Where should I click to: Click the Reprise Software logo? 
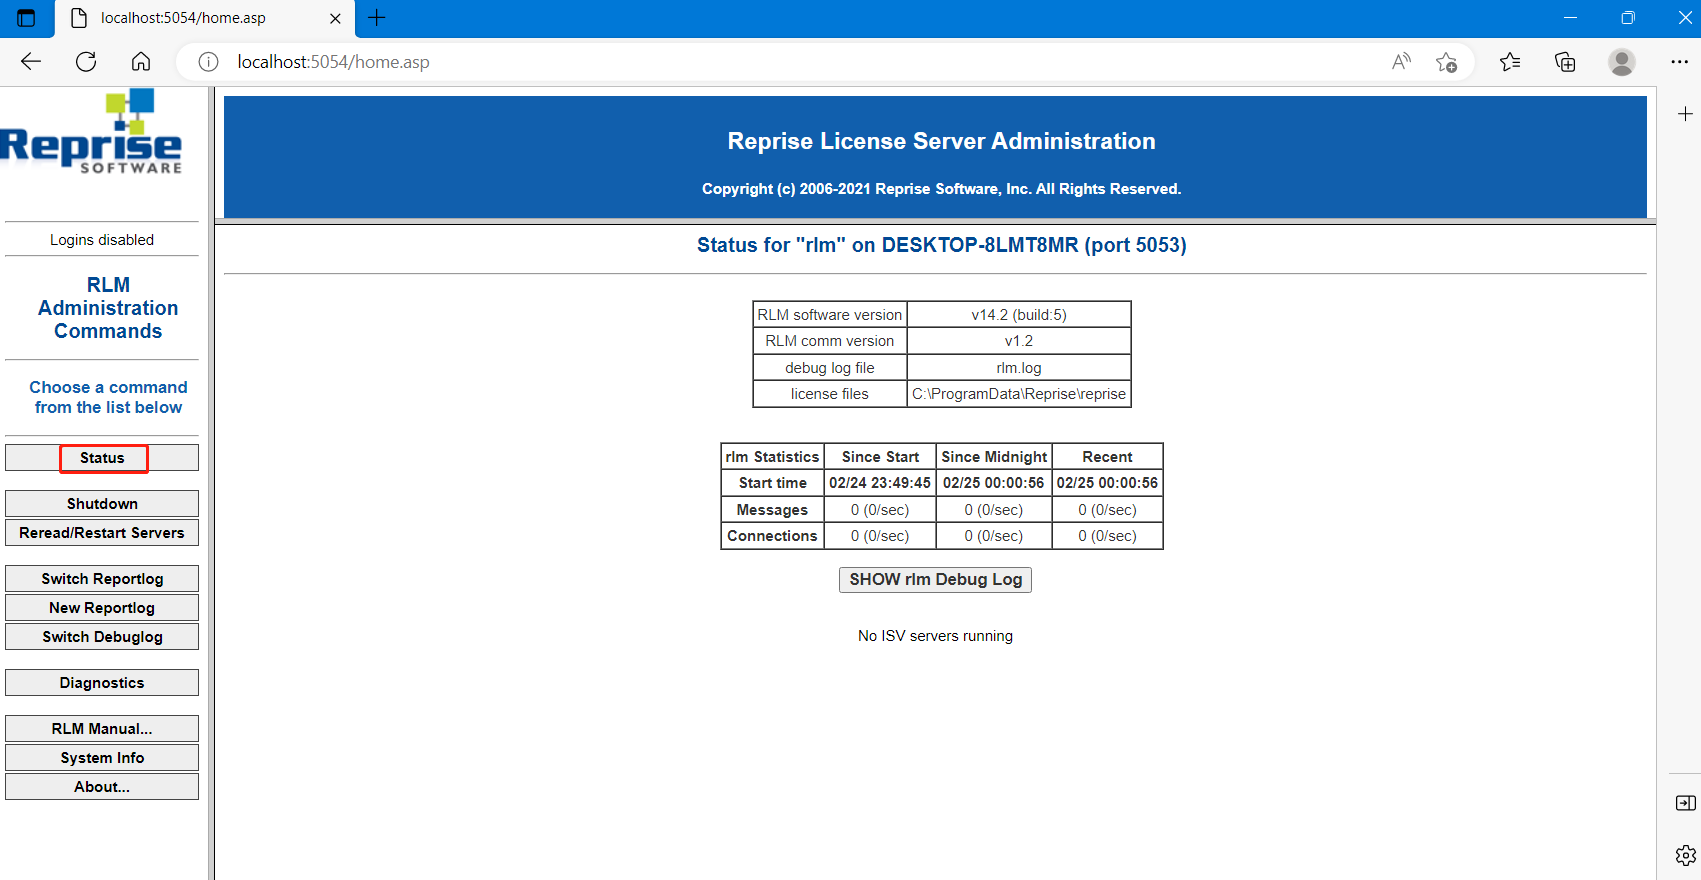point(91,132)
